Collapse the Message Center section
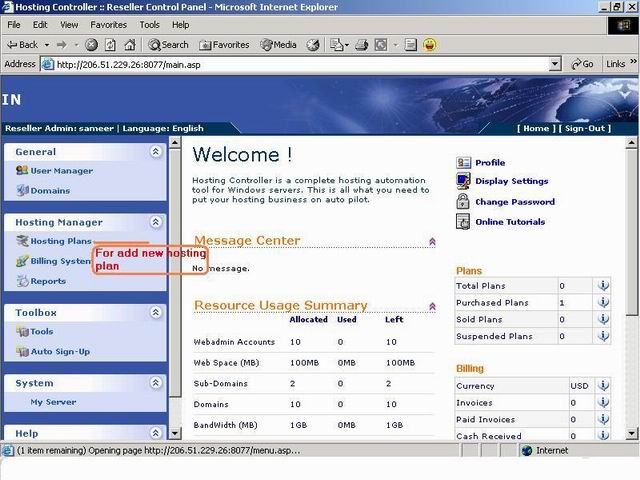Screen dimensions: 640x480 pos(432,242)
